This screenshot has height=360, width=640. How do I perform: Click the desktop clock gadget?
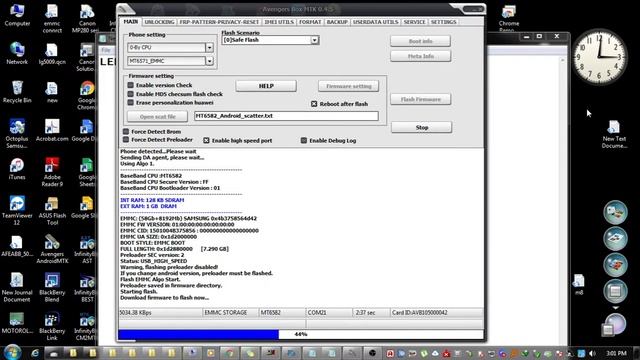[x=600, y=56]
